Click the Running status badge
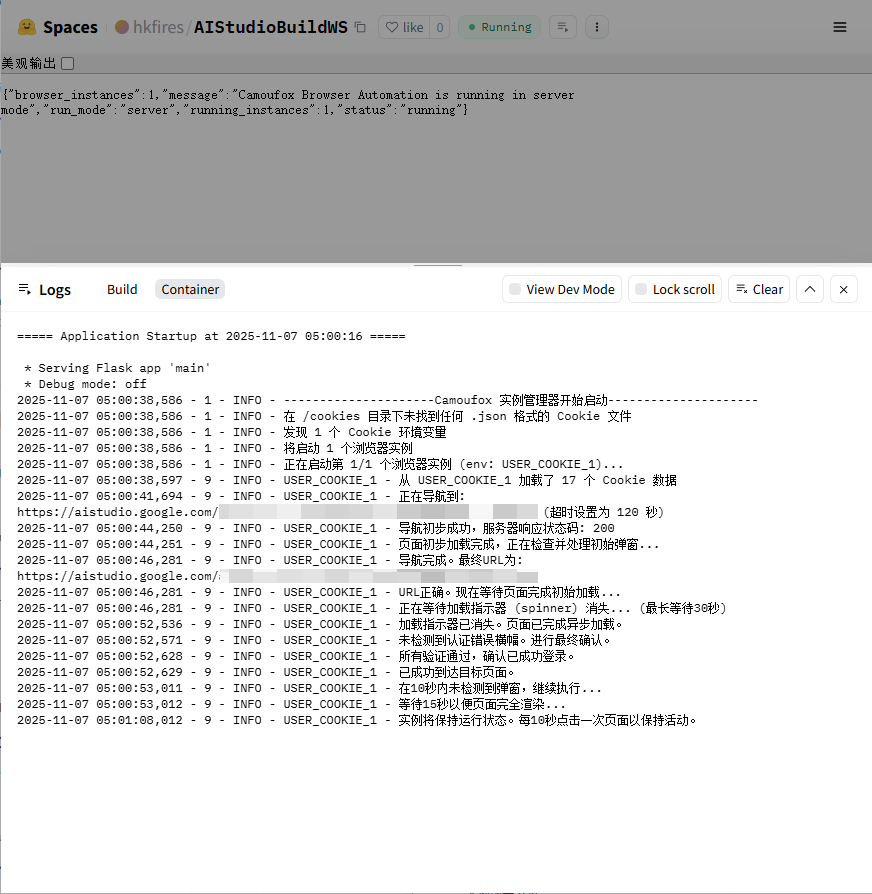Viewport: 872px width, 894px height. click(x=499, y=27)
